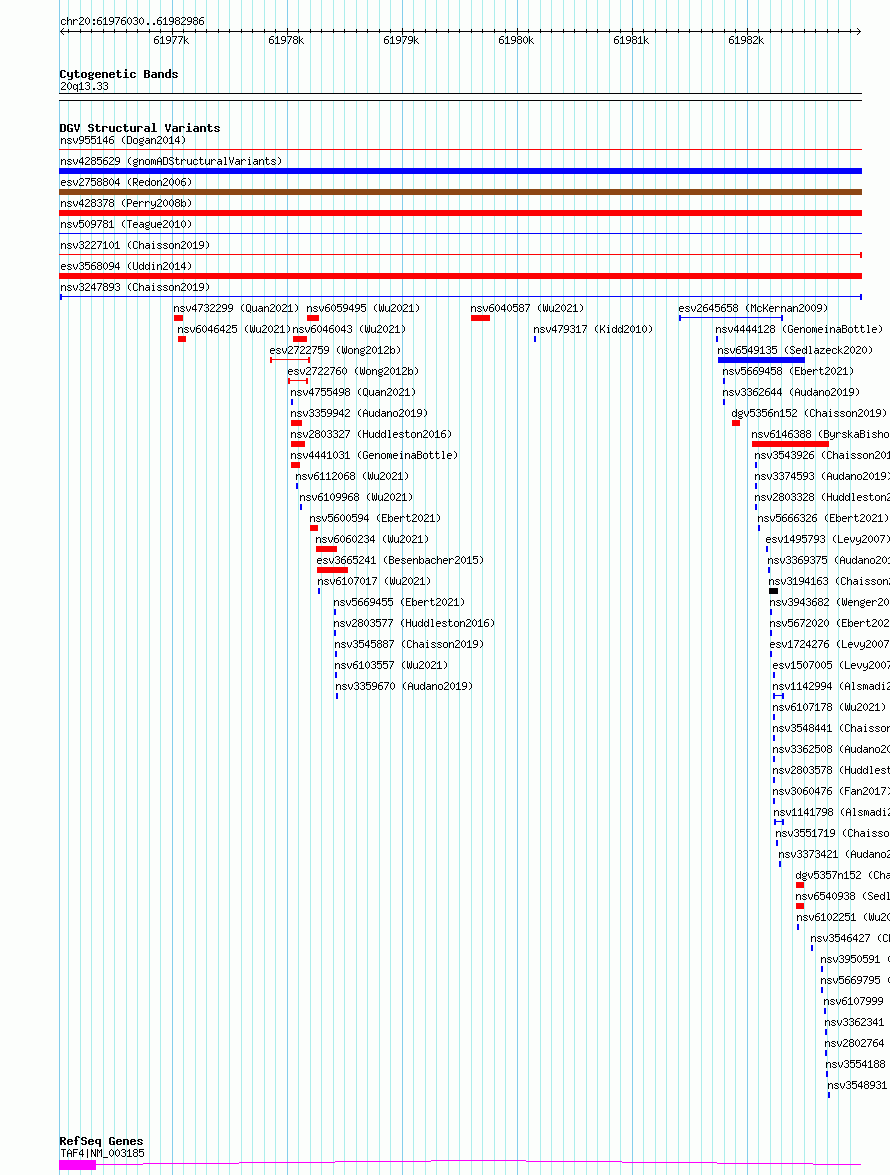This screenshot has width=890, height=1175.
Task: Click nsv3545887 (Chaisson2019) label
Action: click(x=409, y=644)
